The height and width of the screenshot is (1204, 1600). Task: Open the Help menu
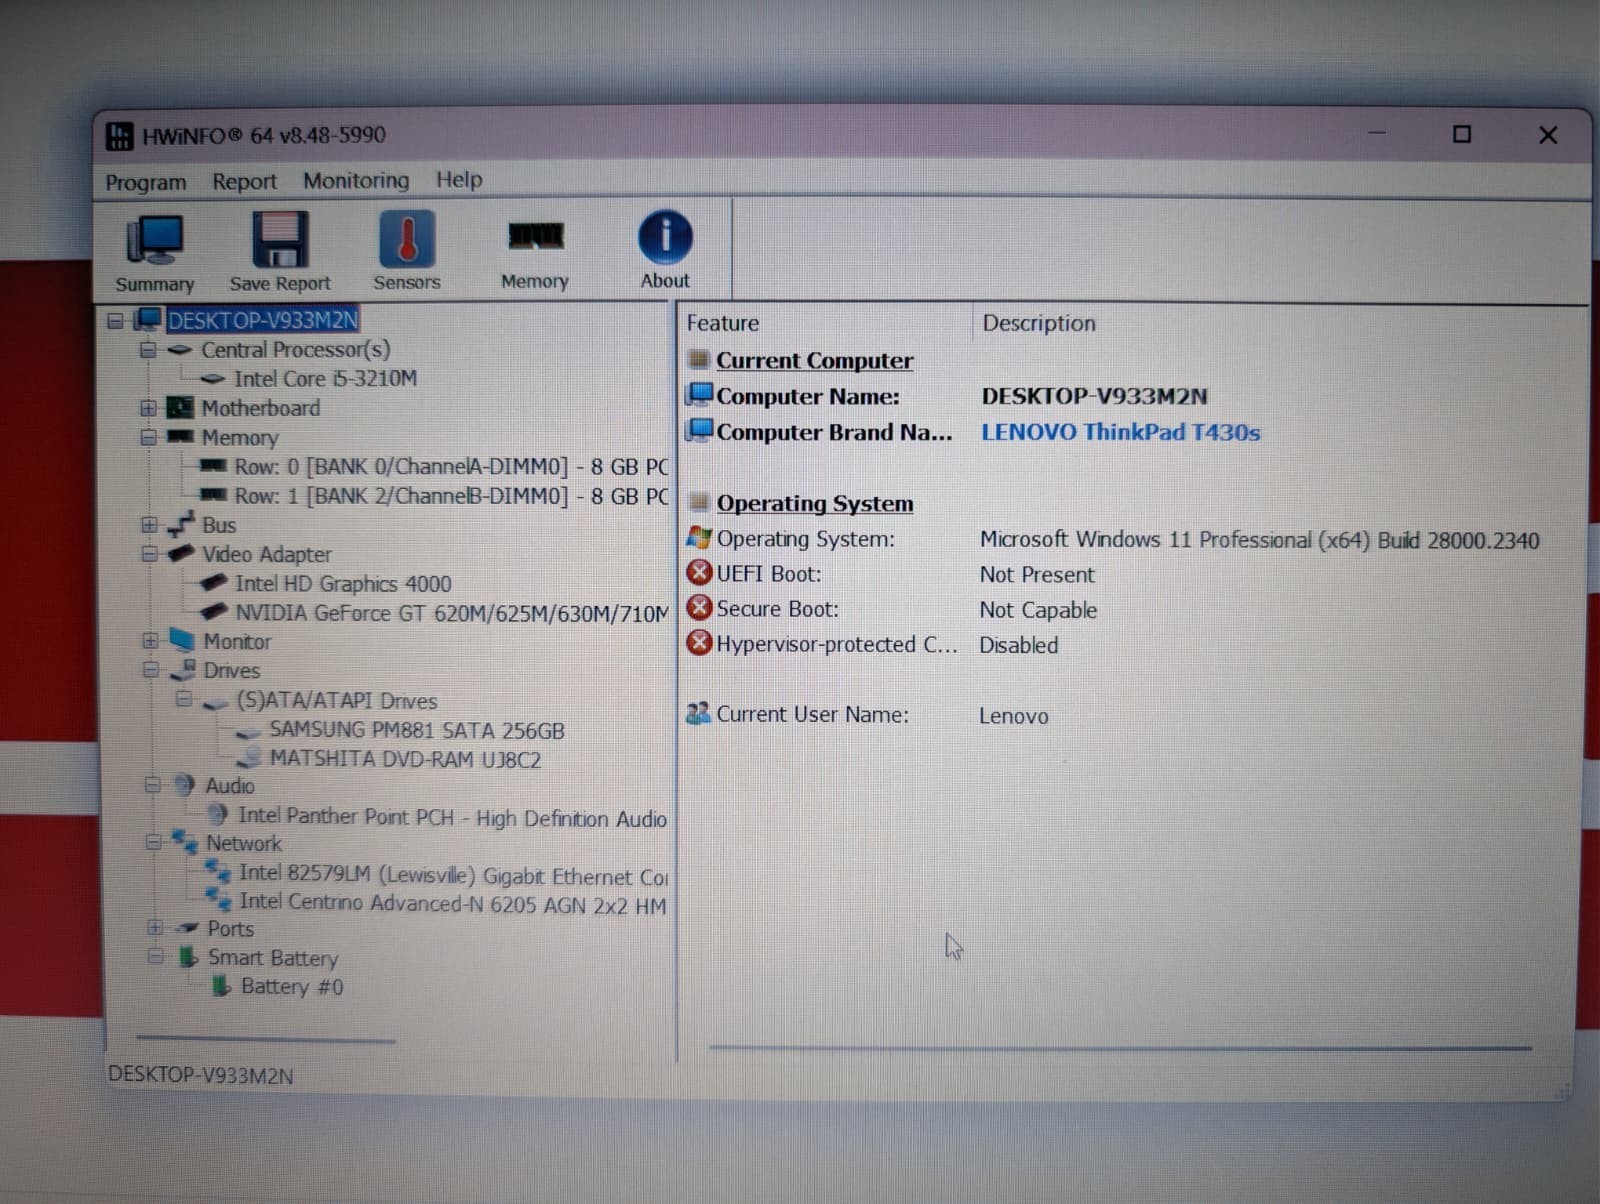[459, 180]
